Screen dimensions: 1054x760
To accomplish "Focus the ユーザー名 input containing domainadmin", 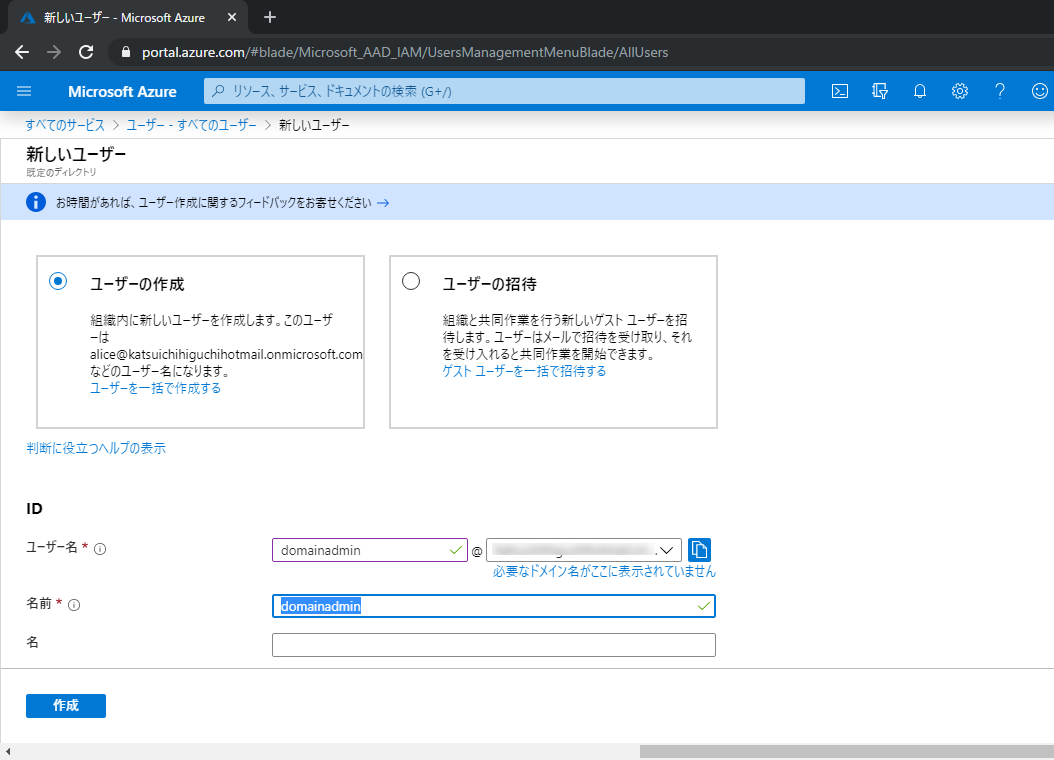I will point(370,550).
